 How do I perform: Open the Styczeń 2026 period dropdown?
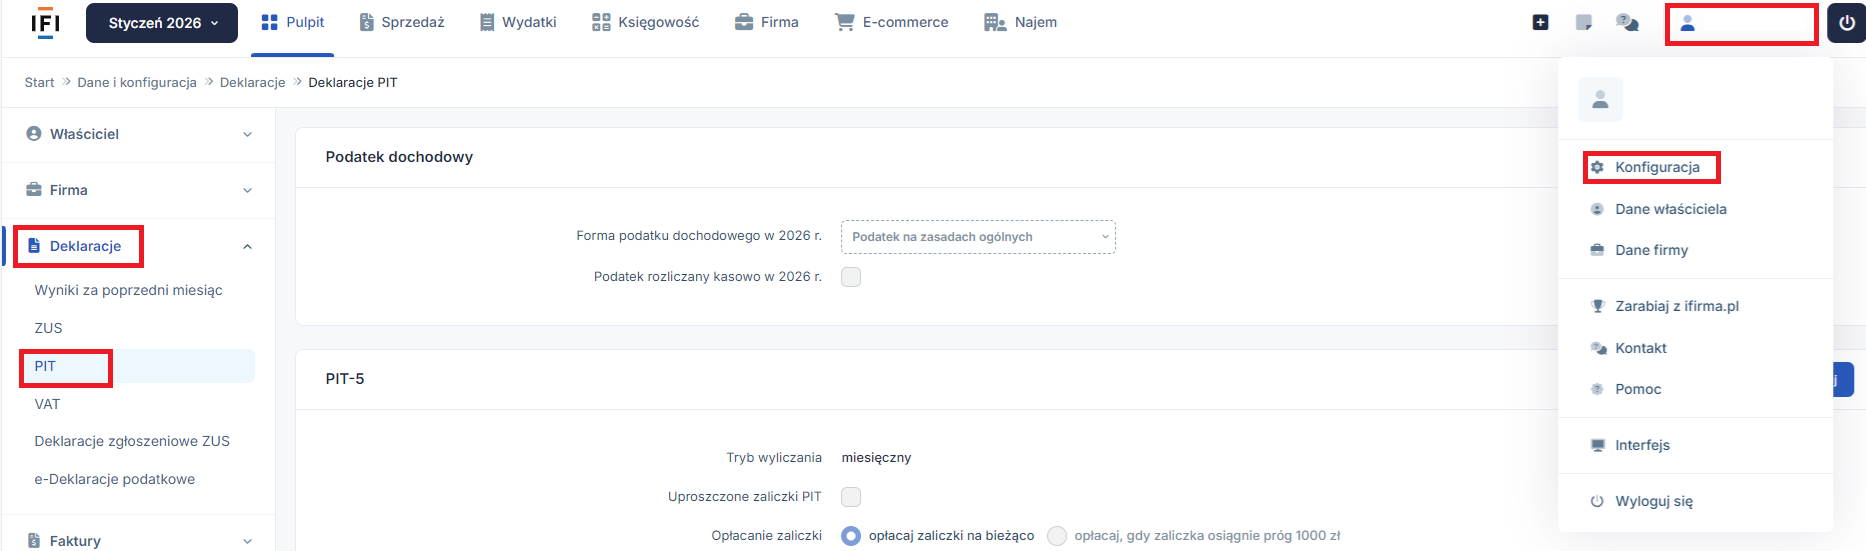[162, 23]
